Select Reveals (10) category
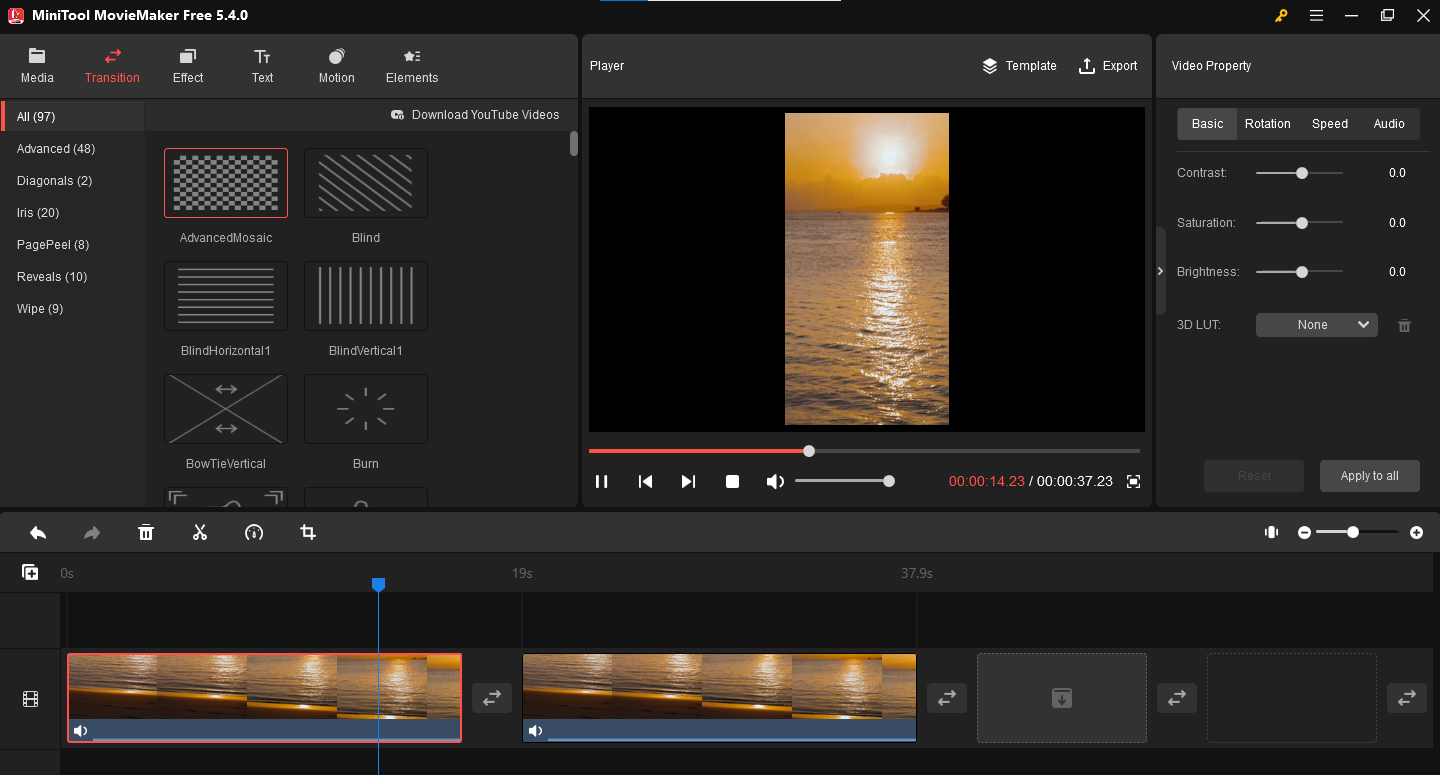Screen dimensions: 1440x775 [x=73, y=277]
